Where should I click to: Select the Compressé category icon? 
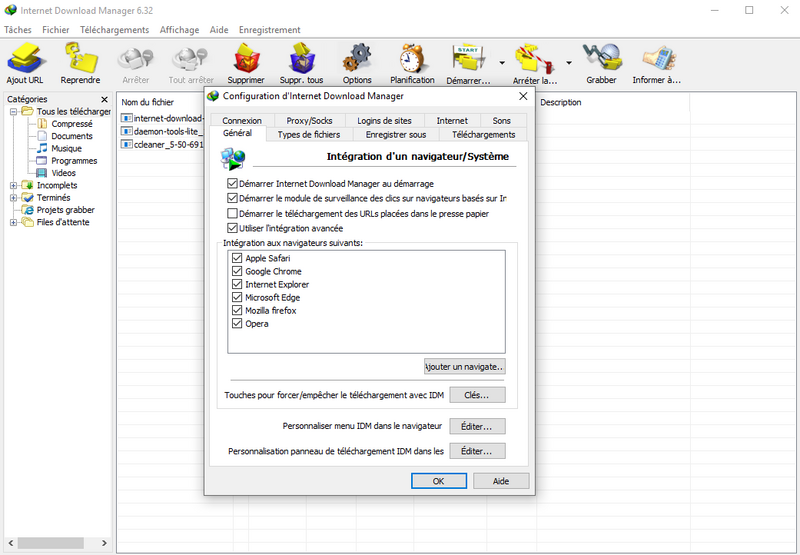click(x=43, y=124)
